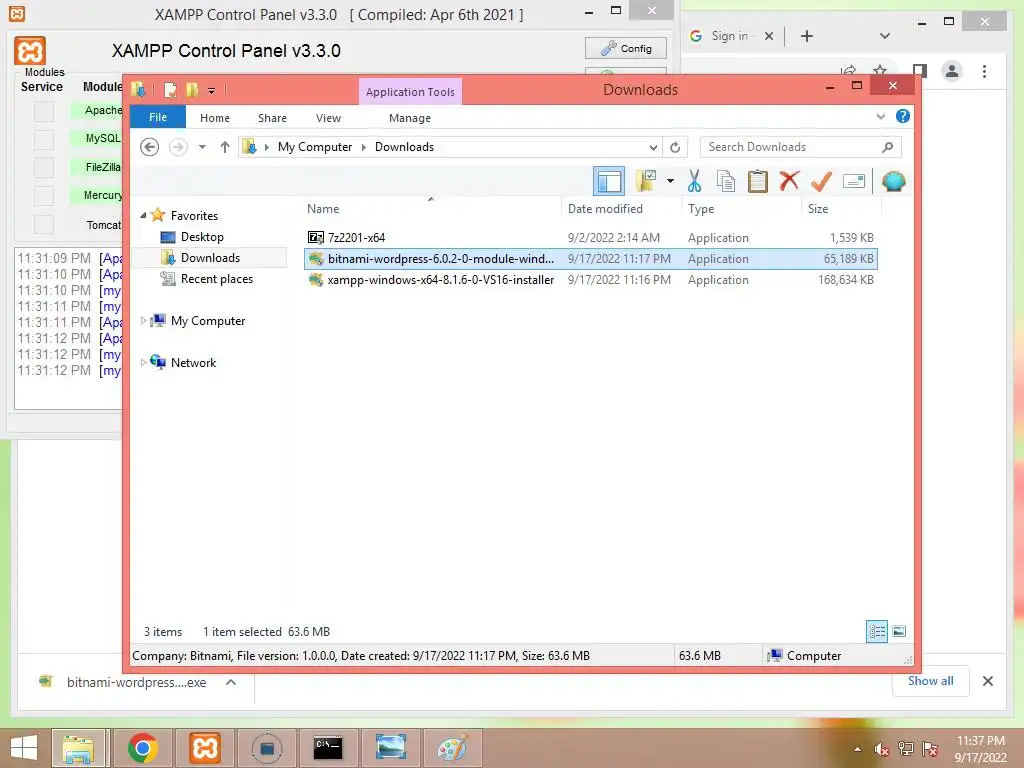Toggle FileZilla service checkbox in XAMPP
This screenshot has width=1024, height=768.
click(x=44, y=167)
